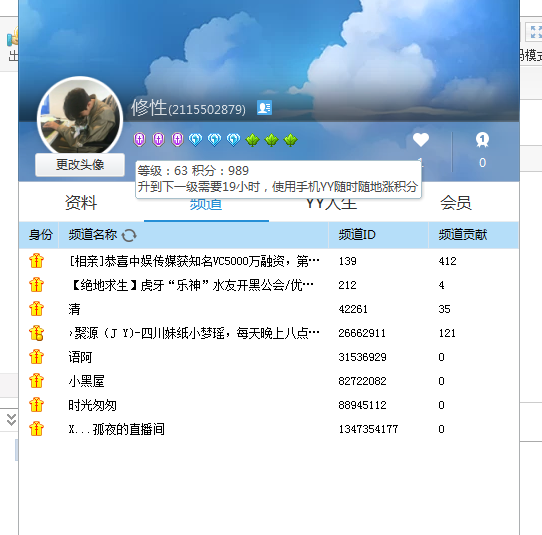542x535 pixels.
Task: Refresh the channel list with the circular arrow
Action: (129, 235)
